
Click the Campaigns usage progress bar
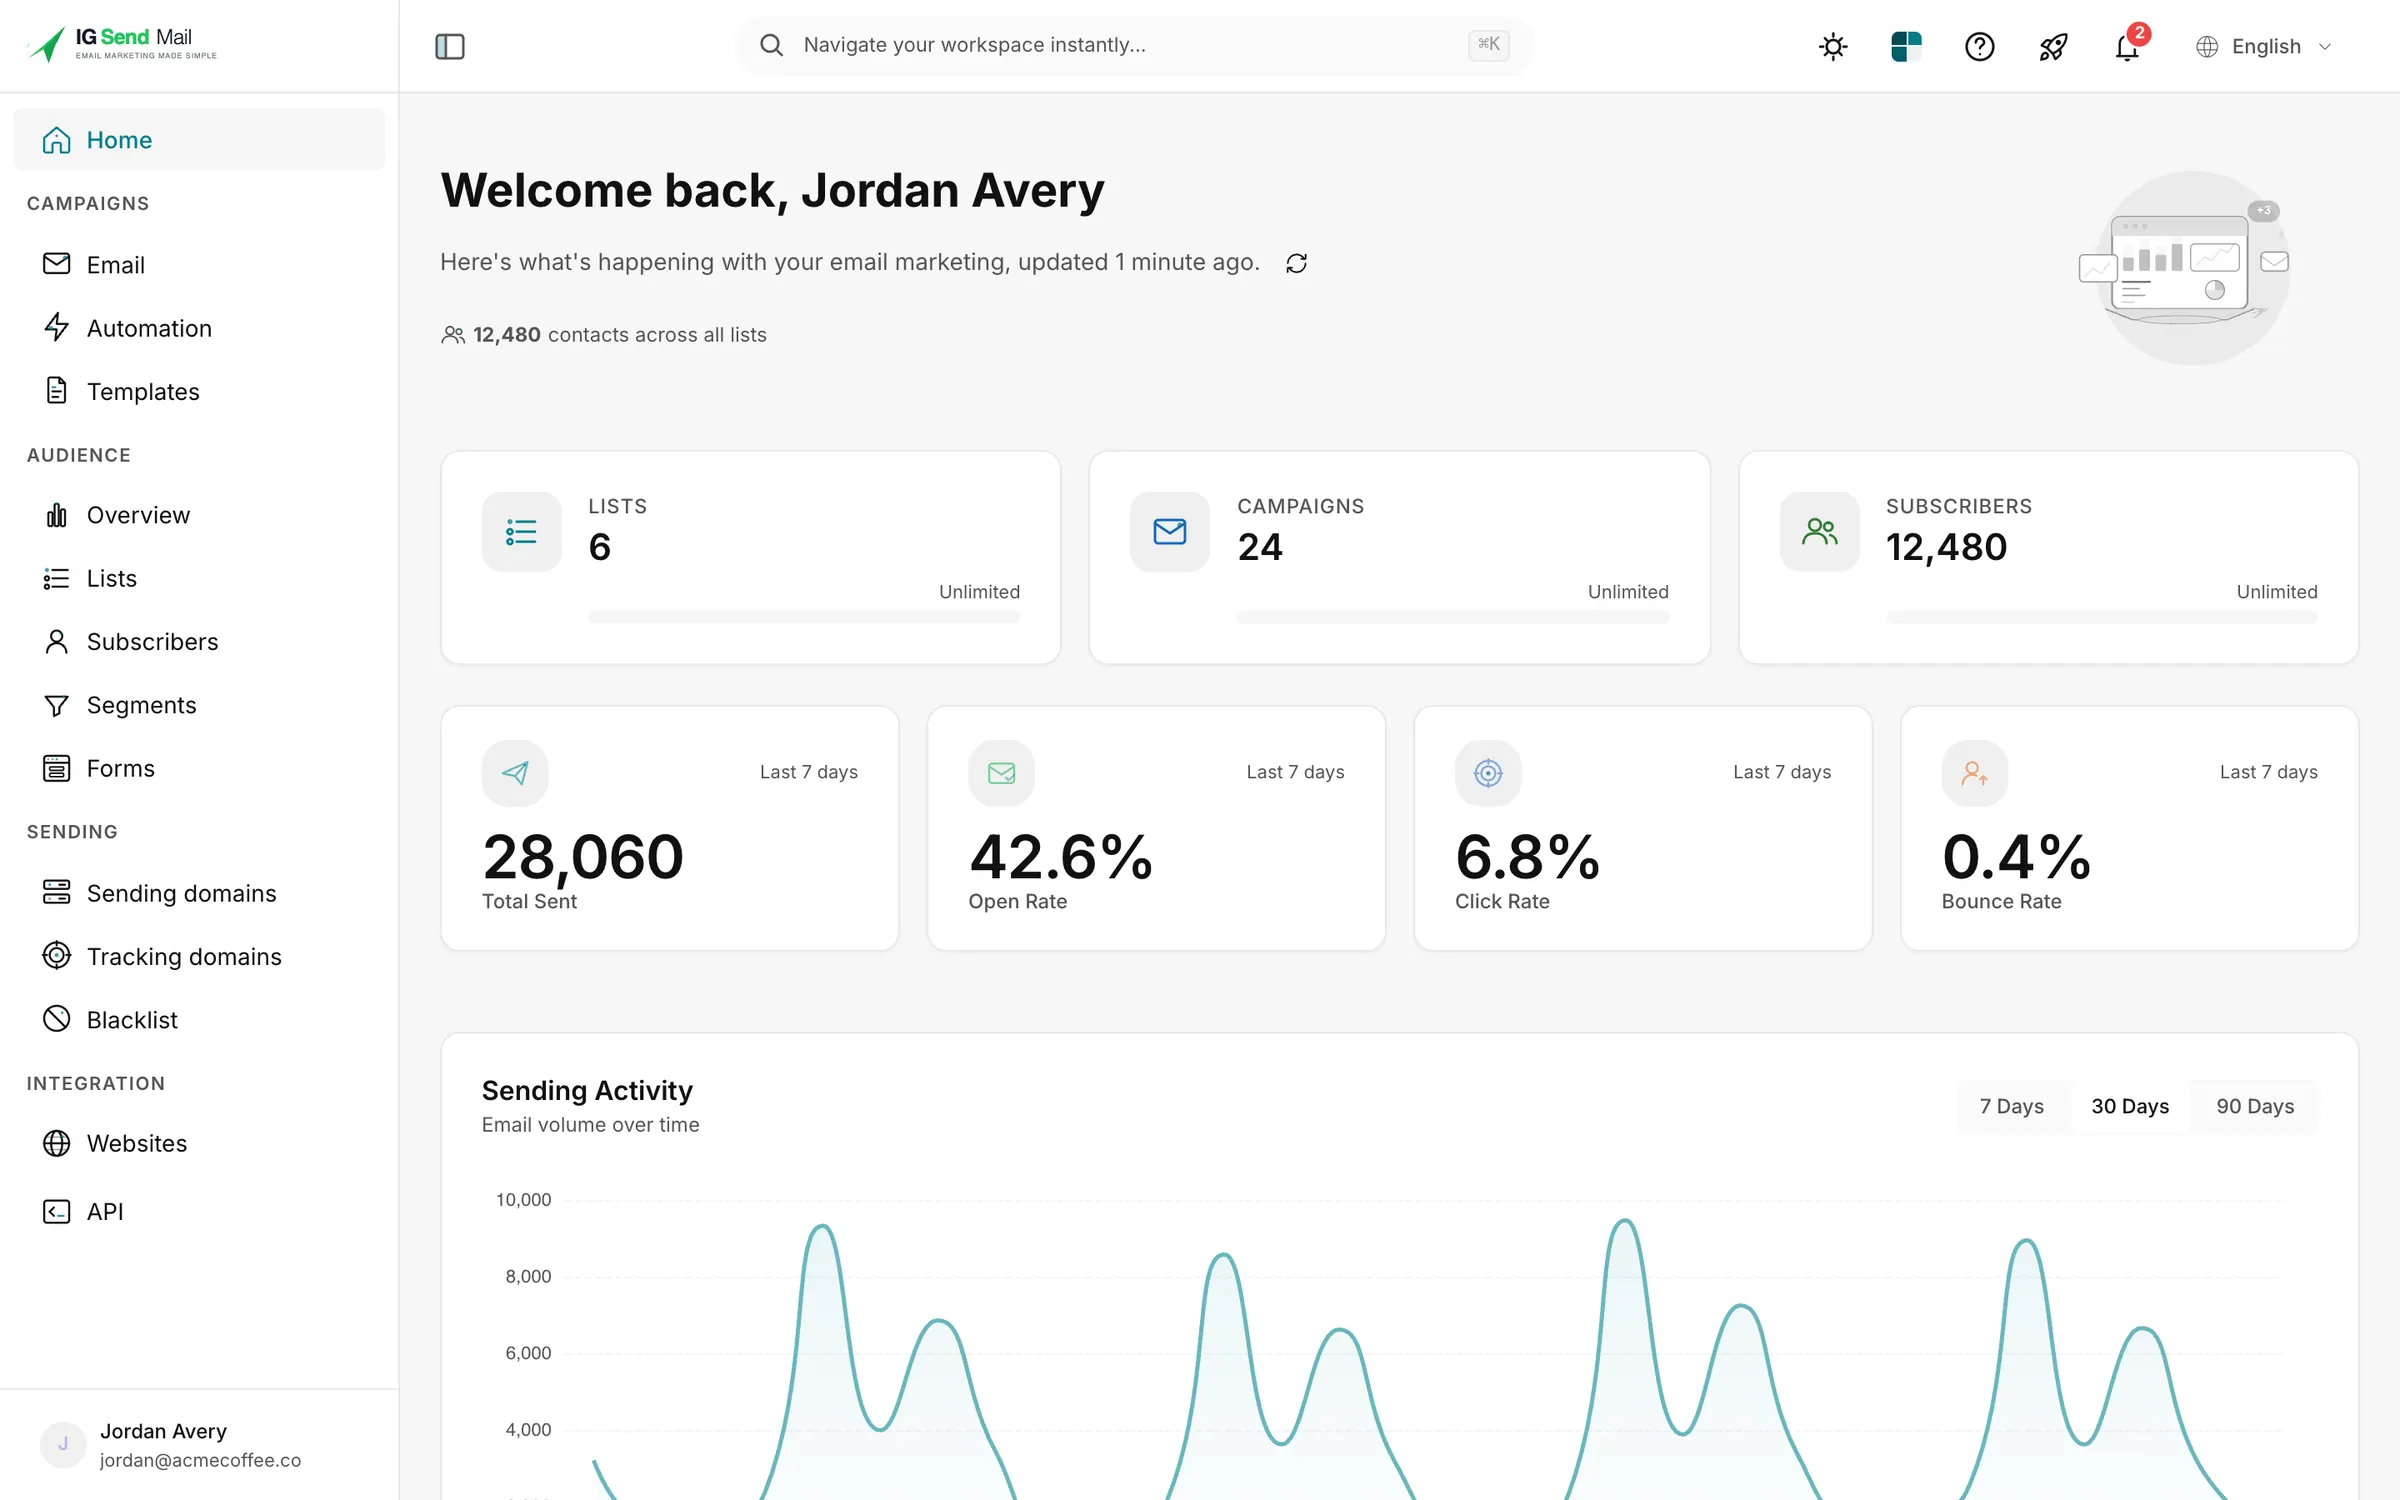pyautogui.click(x=1453, y=617)
